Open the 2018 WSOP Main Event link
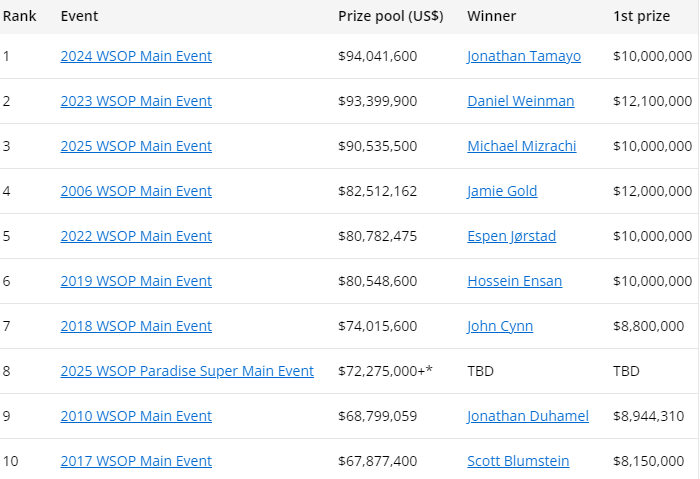This screenshot has width=700, height=479. pos(136,326)
